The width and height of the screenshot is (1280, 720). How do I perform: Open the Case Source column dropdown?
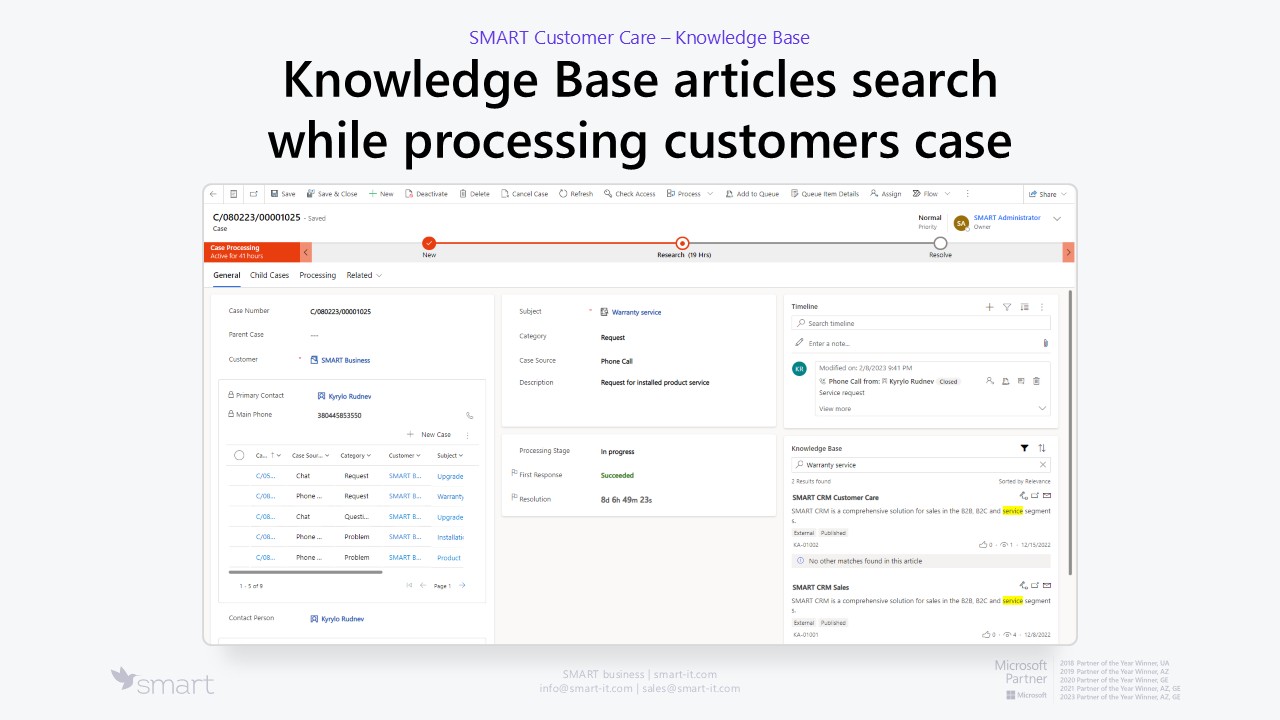(x=311, y=456)
